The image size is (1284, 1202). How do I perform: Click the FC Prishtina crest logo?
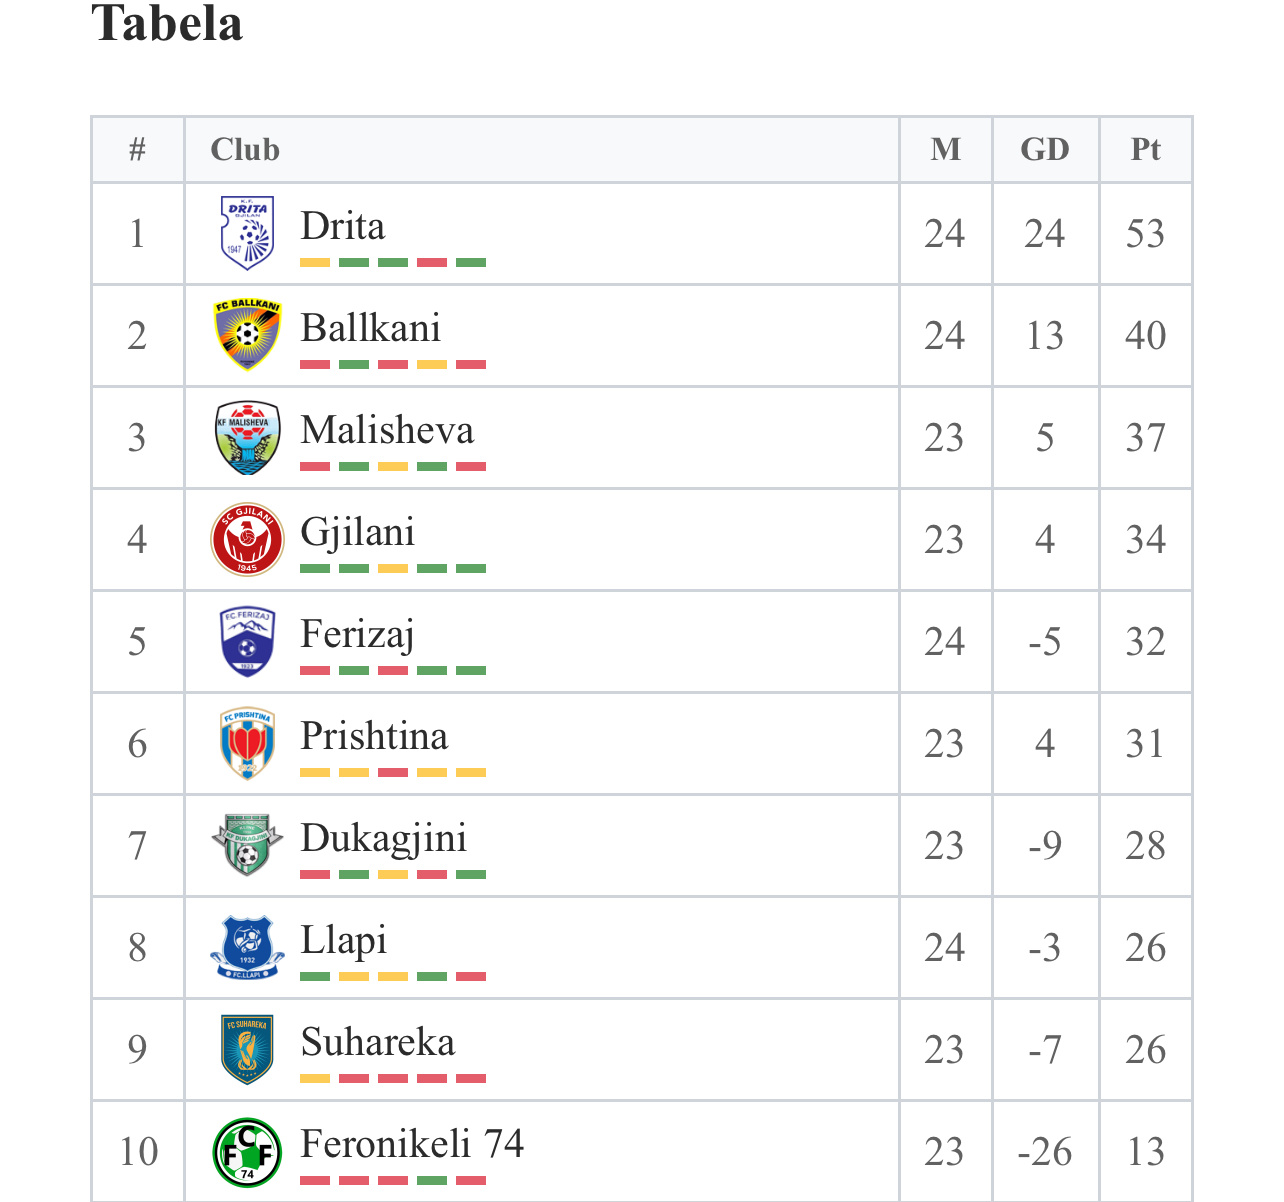[247, 743]
